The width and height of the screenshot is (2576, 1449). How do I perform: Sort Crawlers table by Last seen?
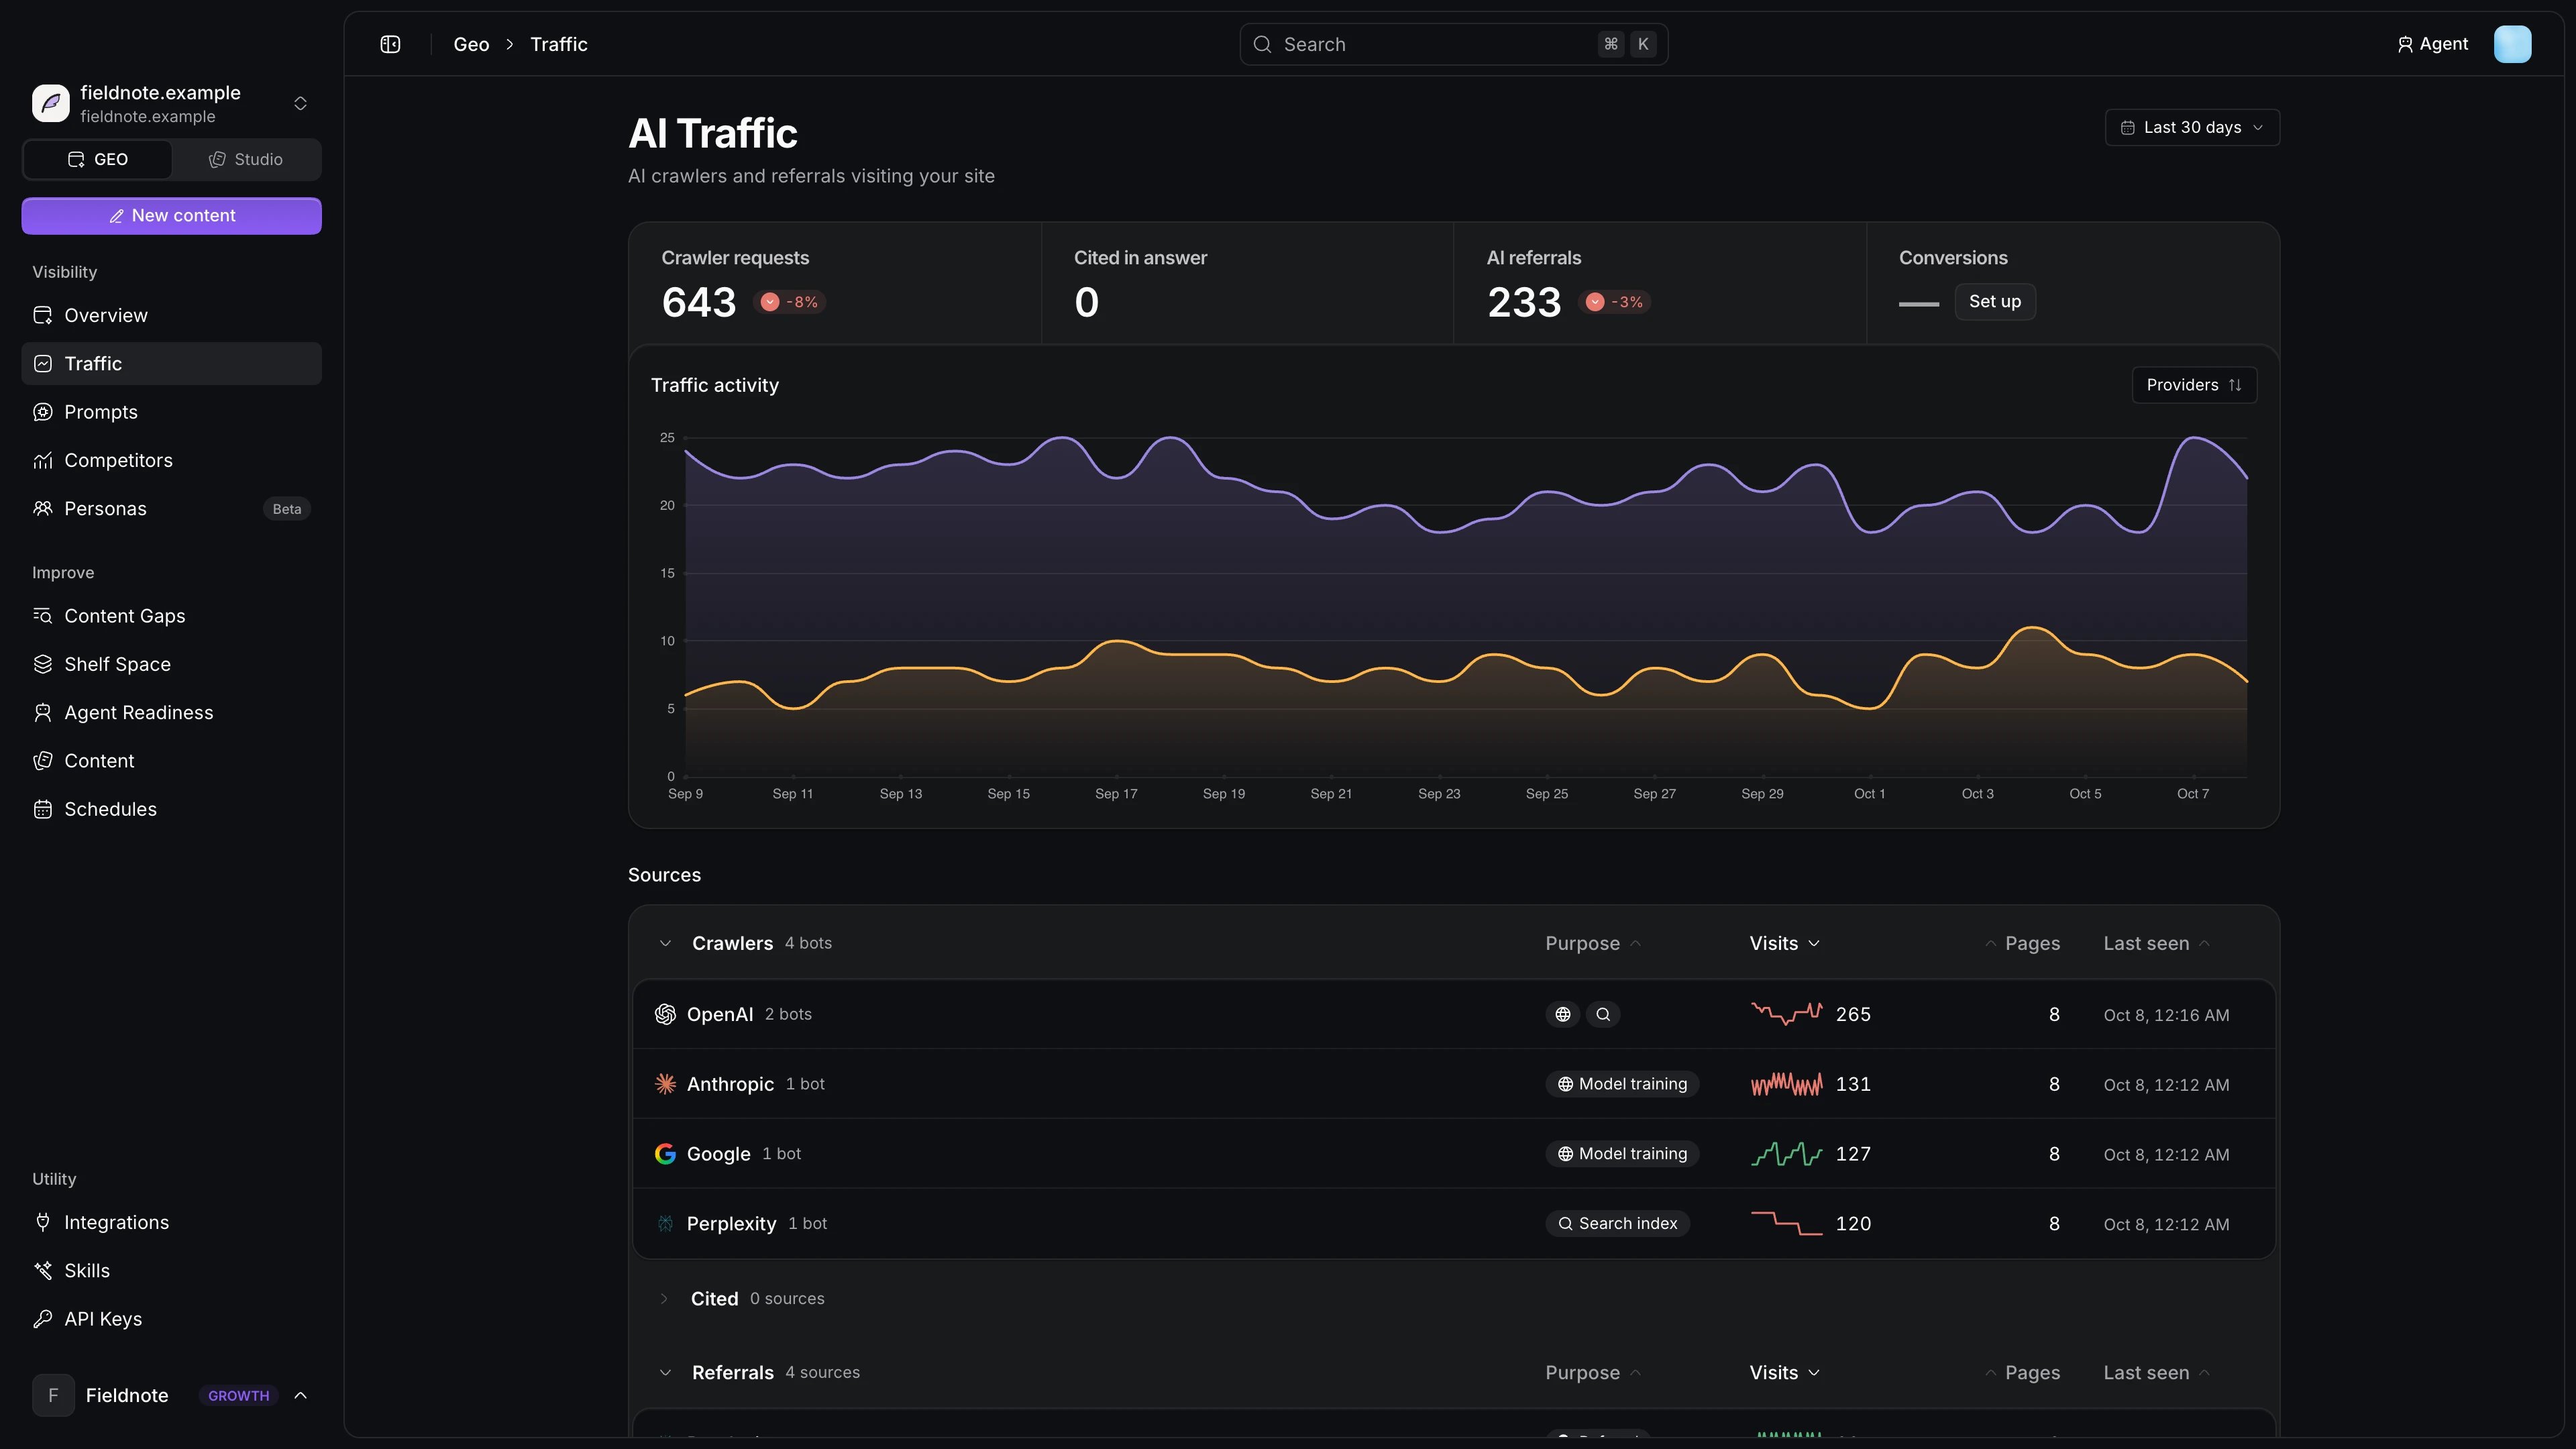[x=2156, y=944]
